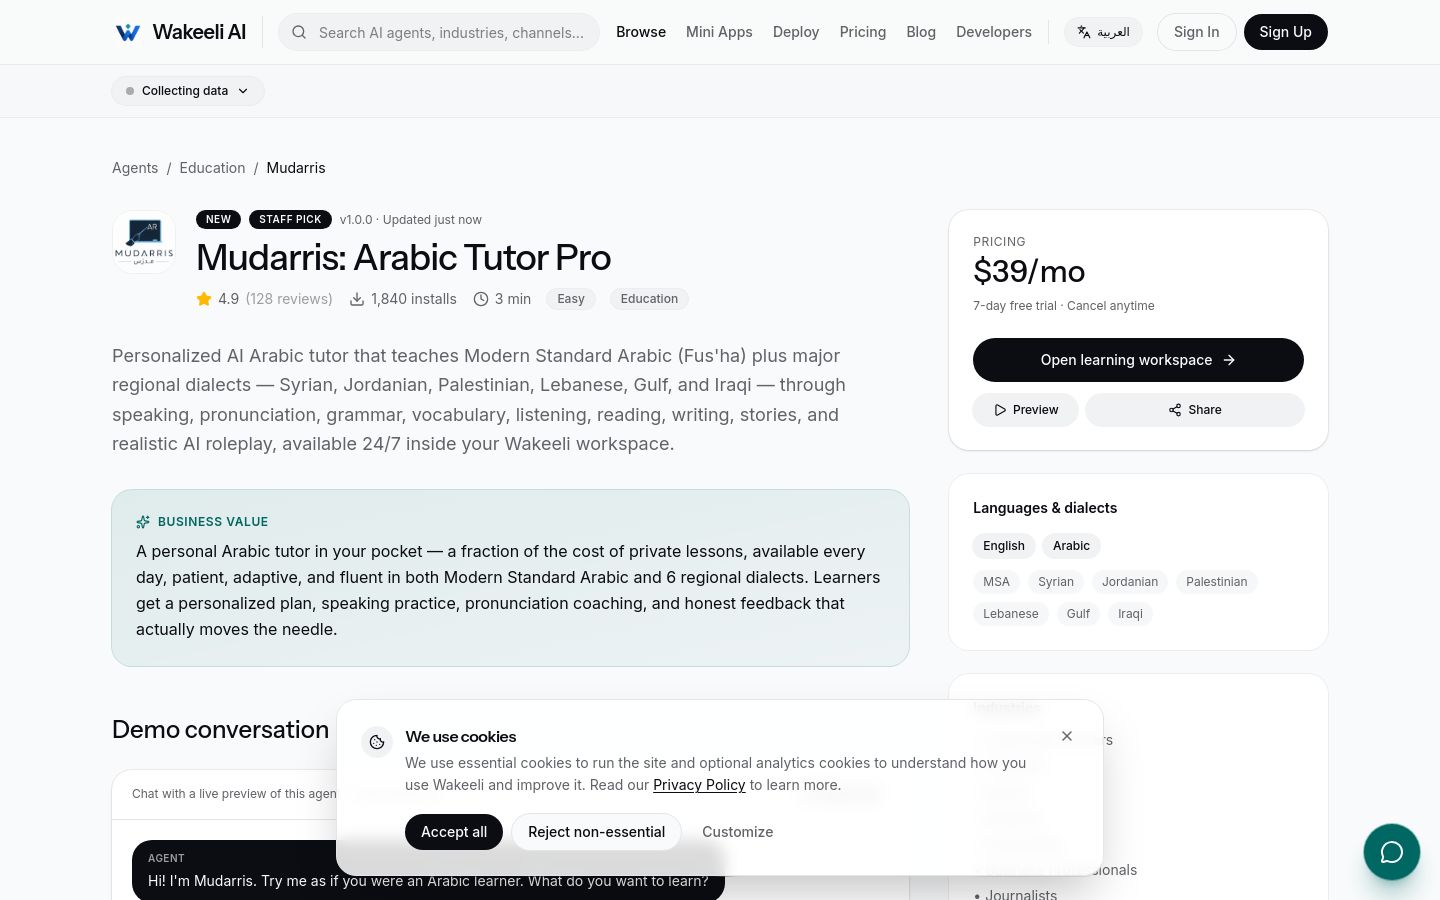Open the Developers nav item

click(x=993, y=32)
